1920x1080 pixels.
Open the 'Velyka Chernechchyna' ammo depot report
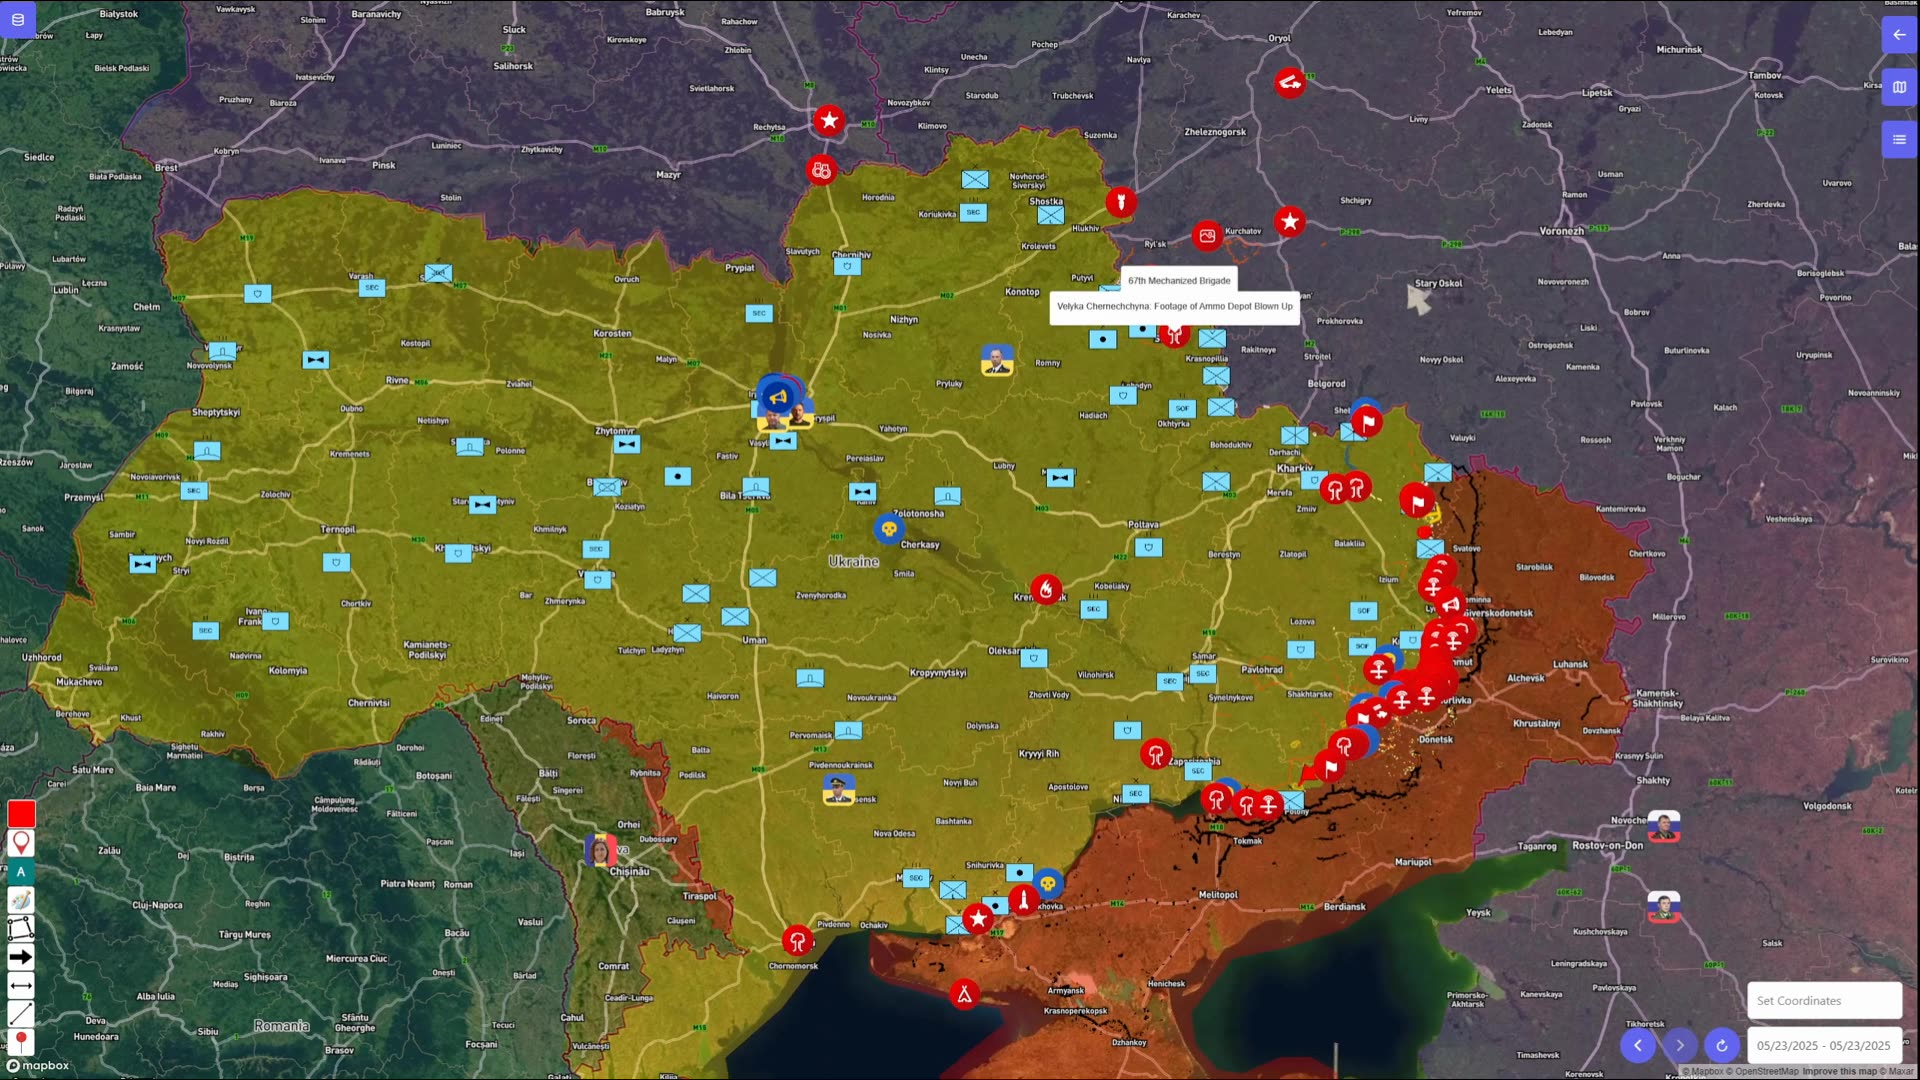(x=1174, y=306)
